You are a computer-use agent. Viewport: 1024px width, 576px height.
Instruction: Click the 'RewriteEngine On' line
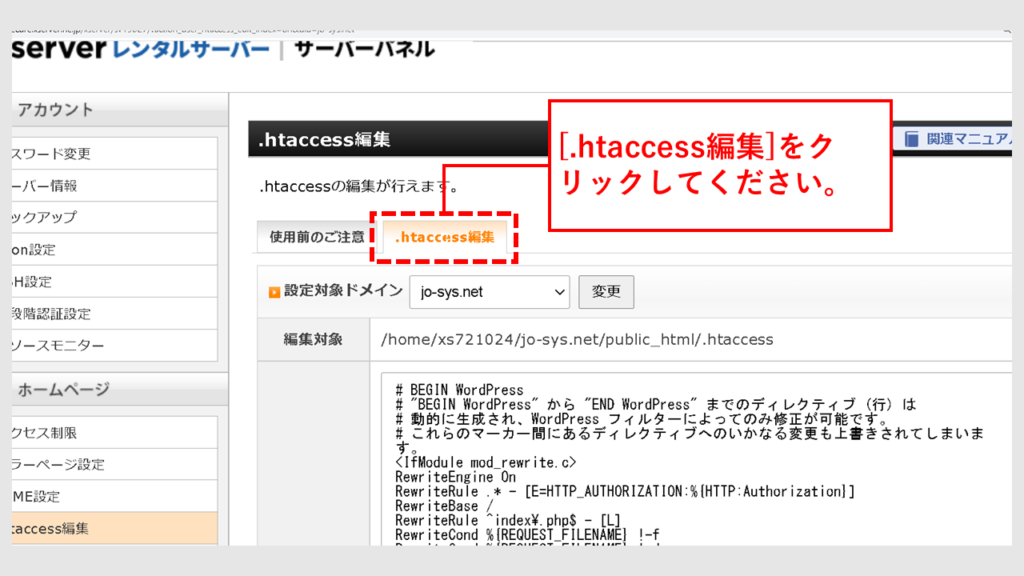[x=455, y=477]
